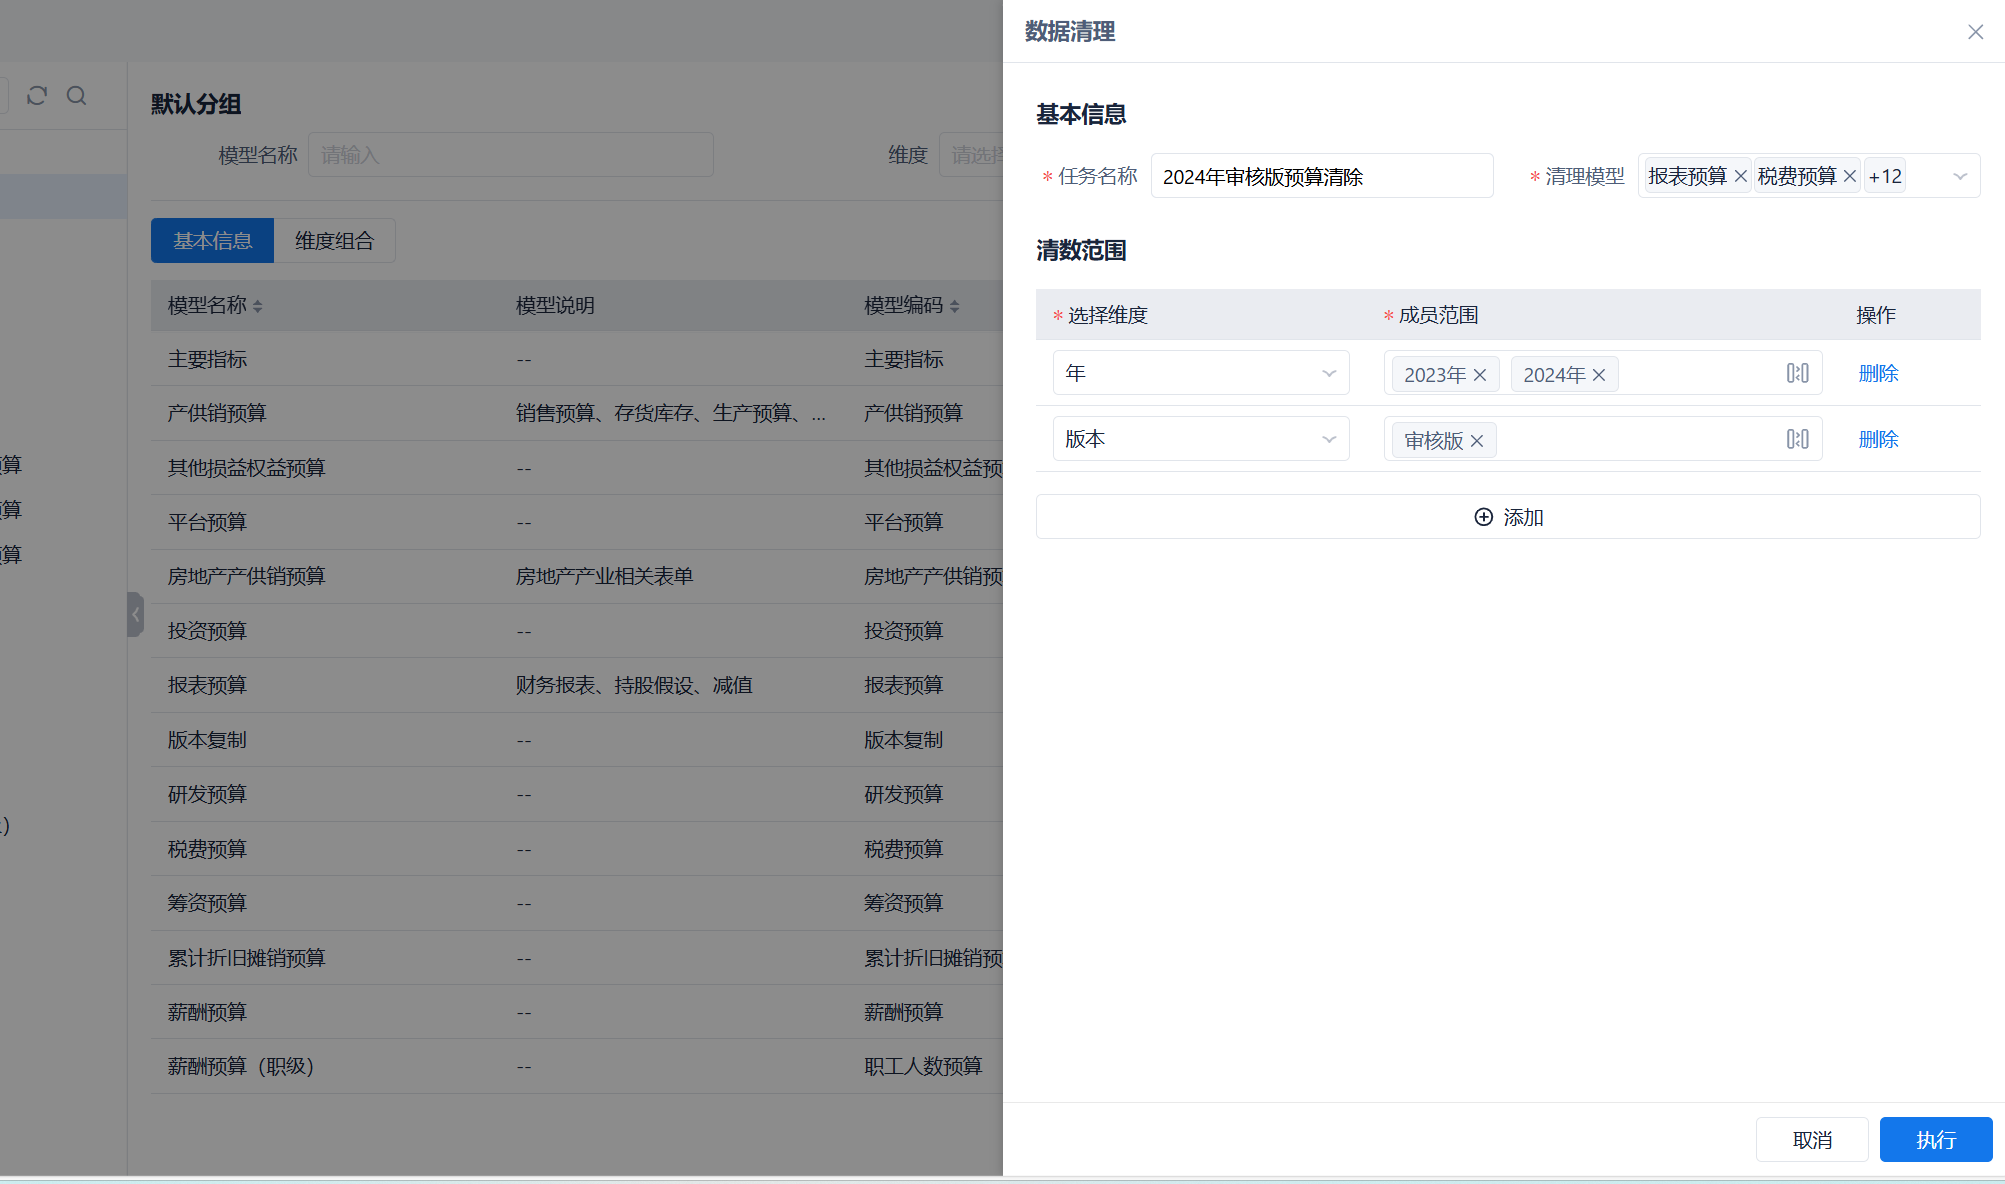Collapse the left sidebar panel
Image resolution: width=2005 pixels, height=1184 pixels.
(x=136, y=614)
